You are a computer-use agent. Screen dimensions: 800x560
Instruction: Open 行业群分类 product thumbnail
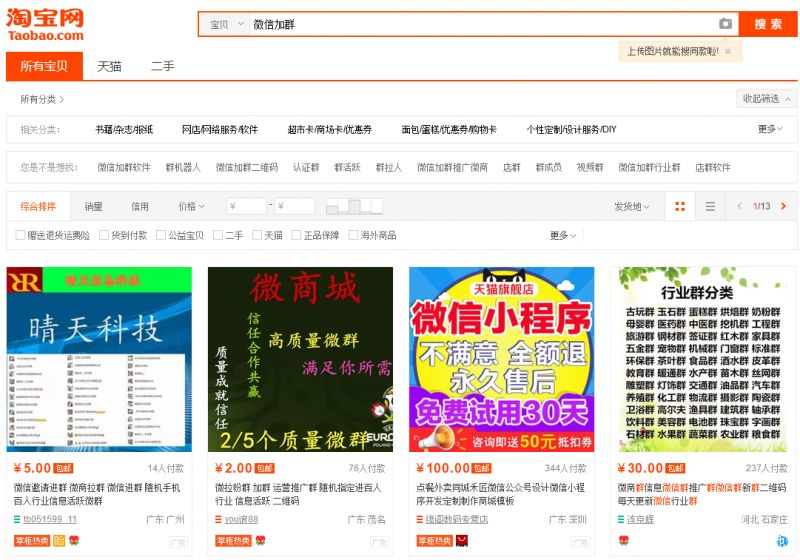click(703, 359)
